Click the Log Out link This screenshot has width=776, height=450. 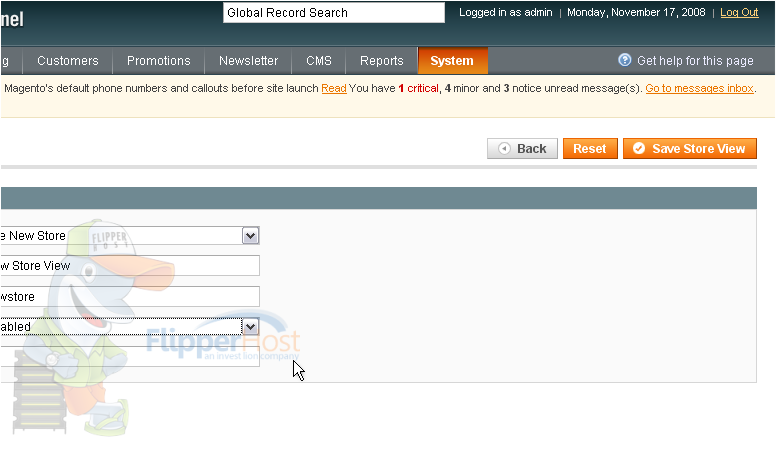(x=739, y=12)
